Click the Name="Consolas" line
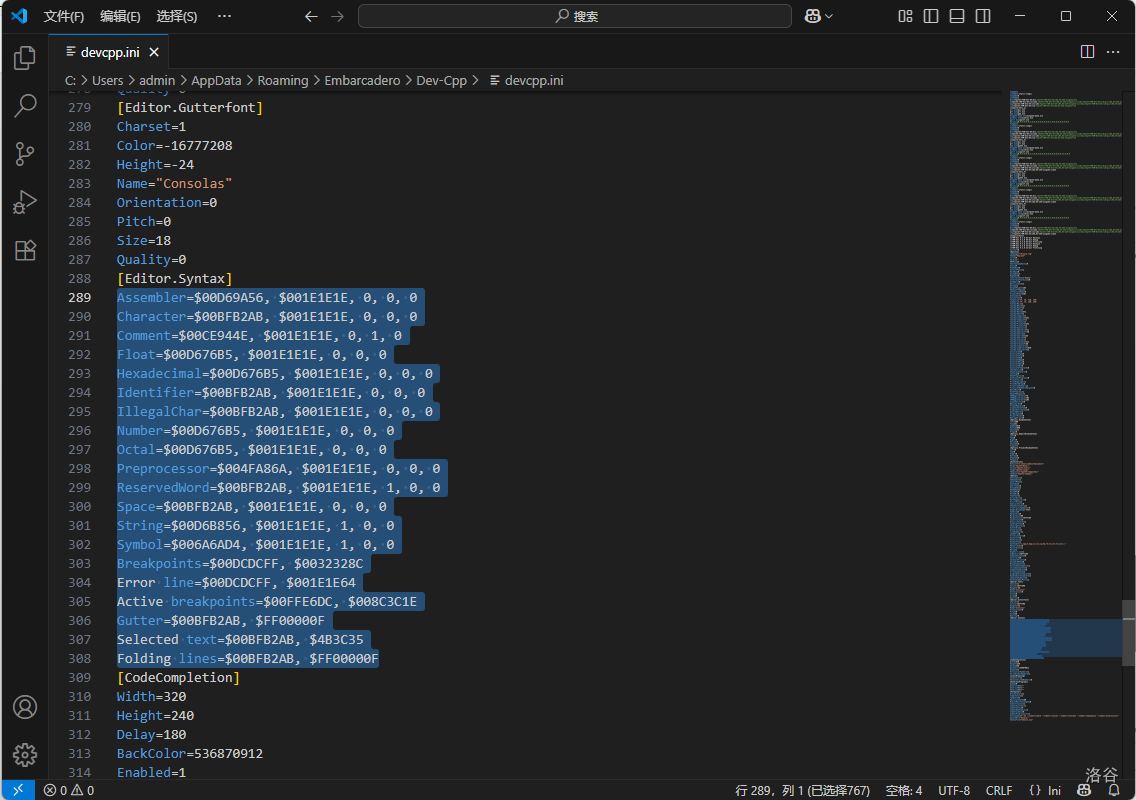 click(x=175, y=183)
